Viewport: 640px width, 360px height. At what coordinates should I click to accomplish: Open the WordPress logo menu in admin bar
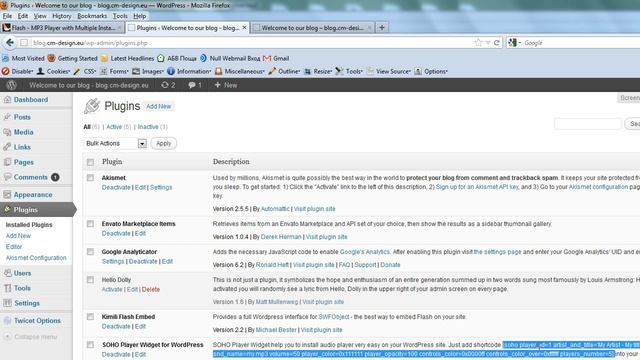pyautogui.click(x=11, y=85)
